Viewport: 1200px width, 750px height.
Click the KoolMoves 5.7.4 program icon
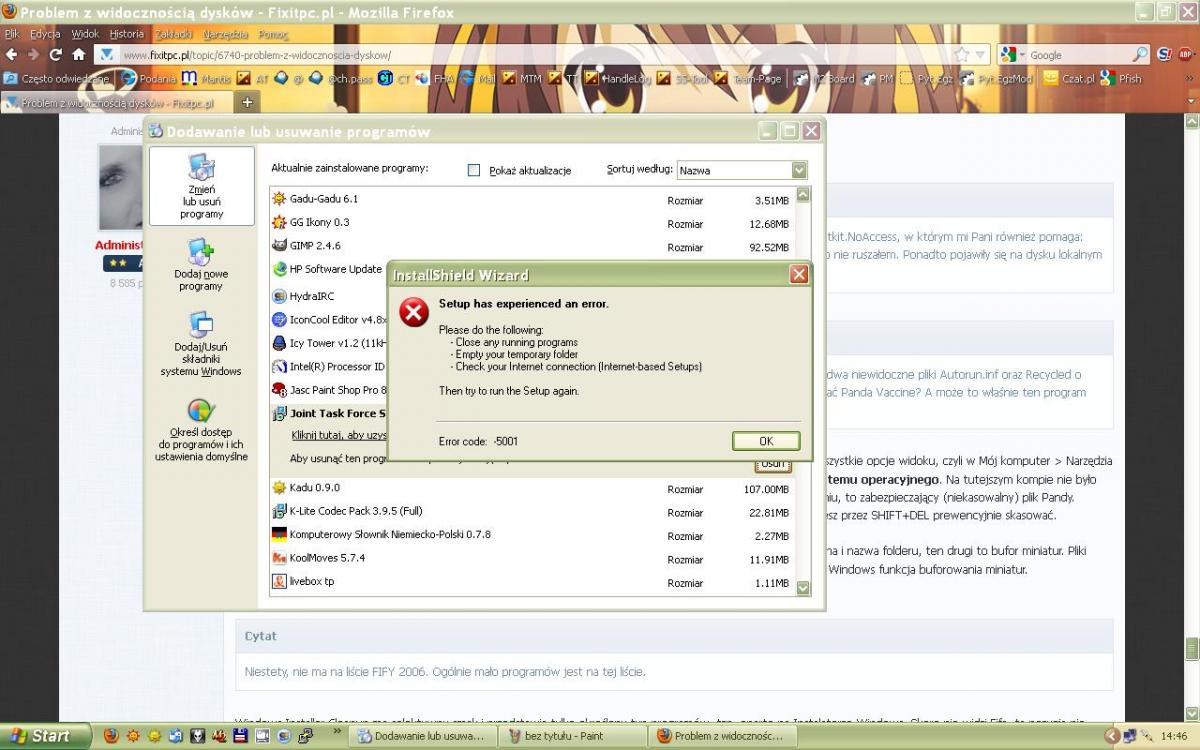tap(280, 558)
